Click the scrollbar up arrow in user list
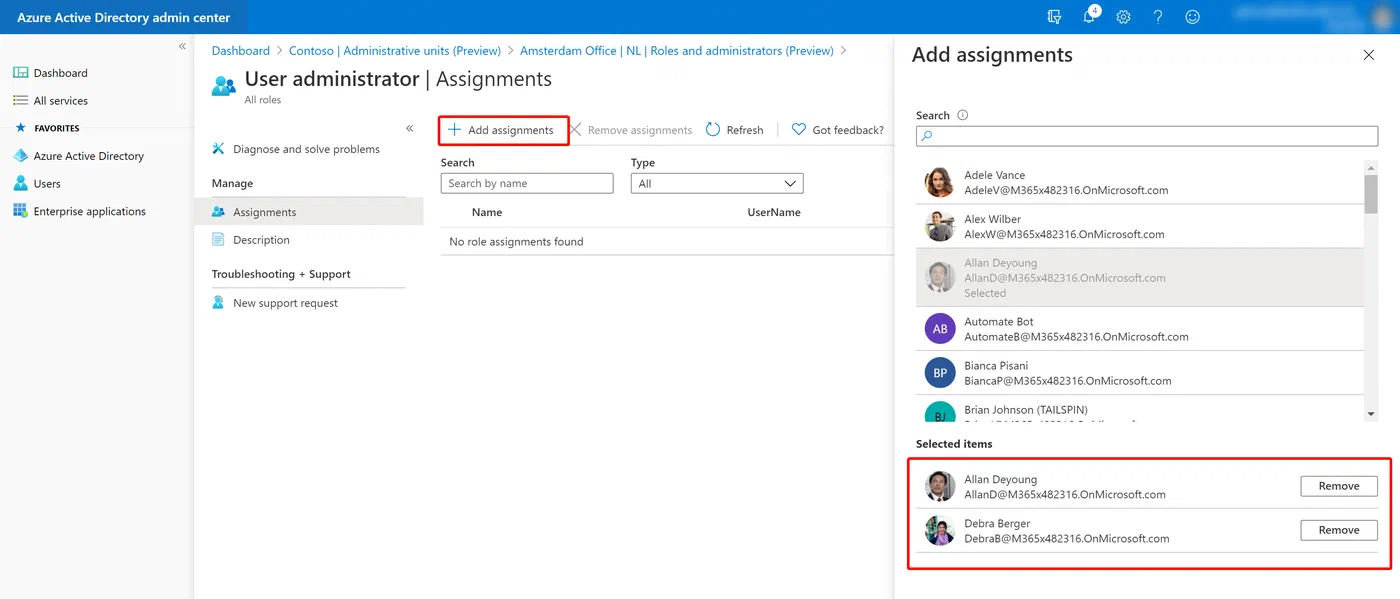 pos(1370,168)
